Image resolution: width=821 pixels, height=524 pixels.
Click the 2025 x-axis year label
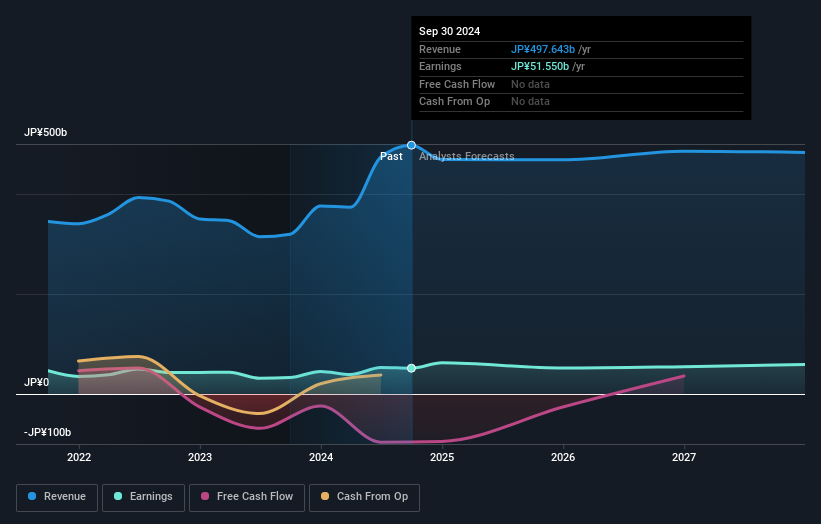[442, 457]
